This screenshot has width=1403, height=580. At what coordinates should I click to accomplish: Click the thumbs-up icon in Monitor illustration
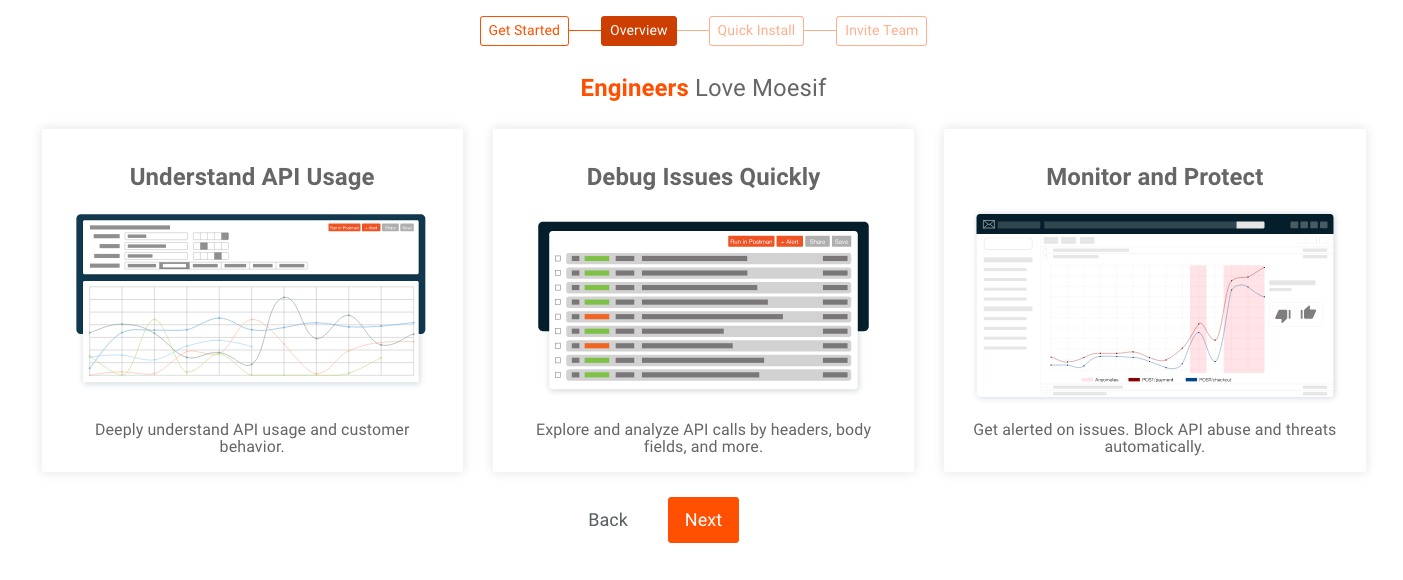[1308, 314]
